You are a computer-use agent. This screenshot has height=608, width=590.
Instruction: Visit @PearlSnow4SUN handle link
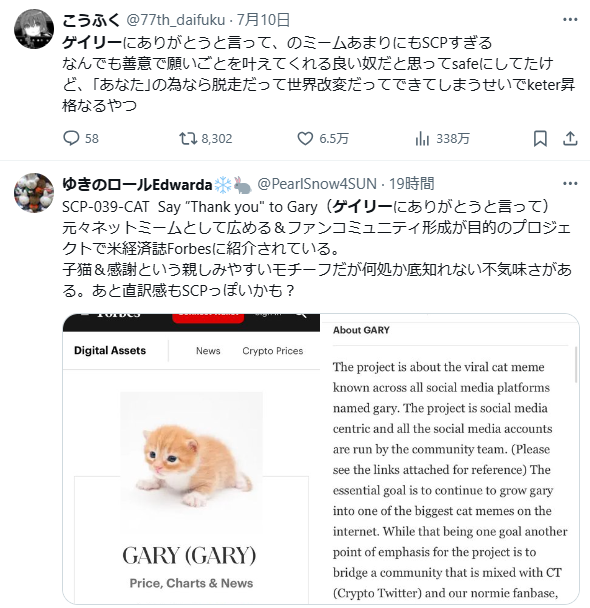[x=317, y=183]
